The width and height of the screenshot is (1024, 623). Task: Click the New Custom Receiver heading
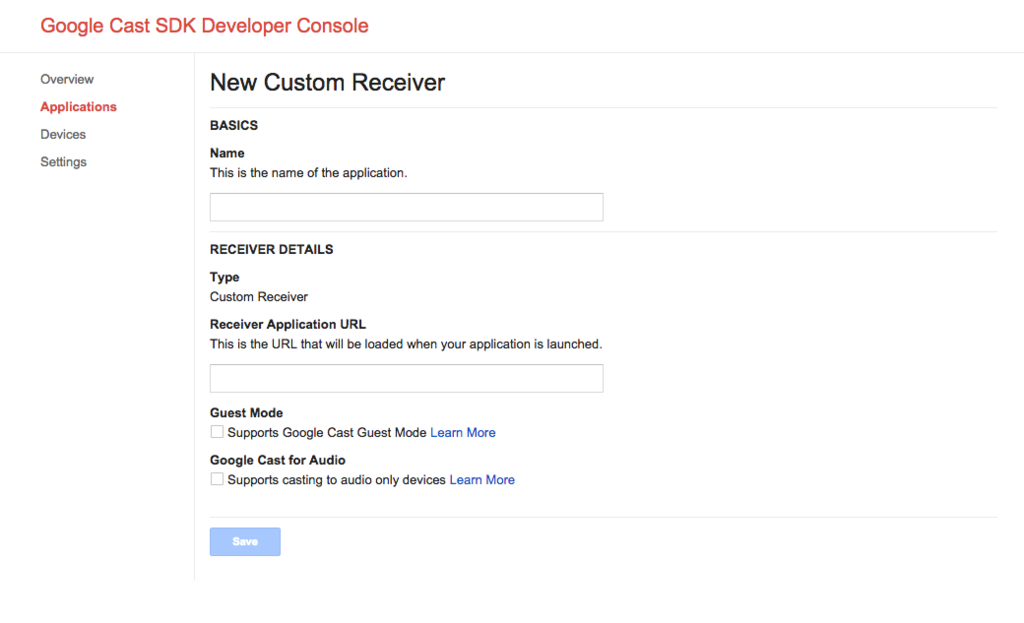click(327, 82)
